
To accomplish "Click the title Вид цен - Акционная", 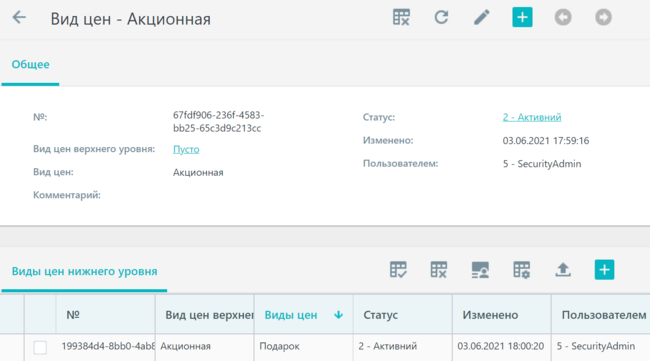I will [x=131, y=19].
